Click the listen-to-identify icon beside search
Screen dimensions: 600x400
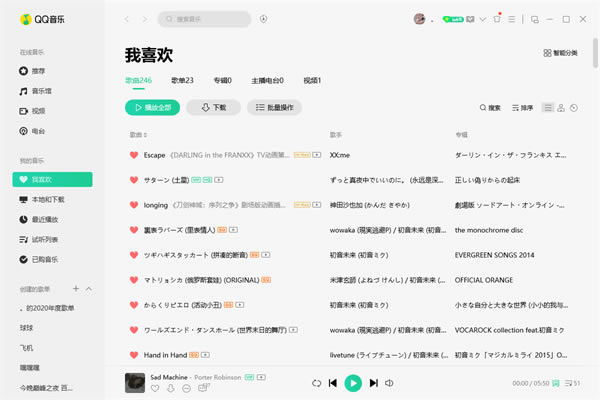pyautogui.click(x=263, y=19)
